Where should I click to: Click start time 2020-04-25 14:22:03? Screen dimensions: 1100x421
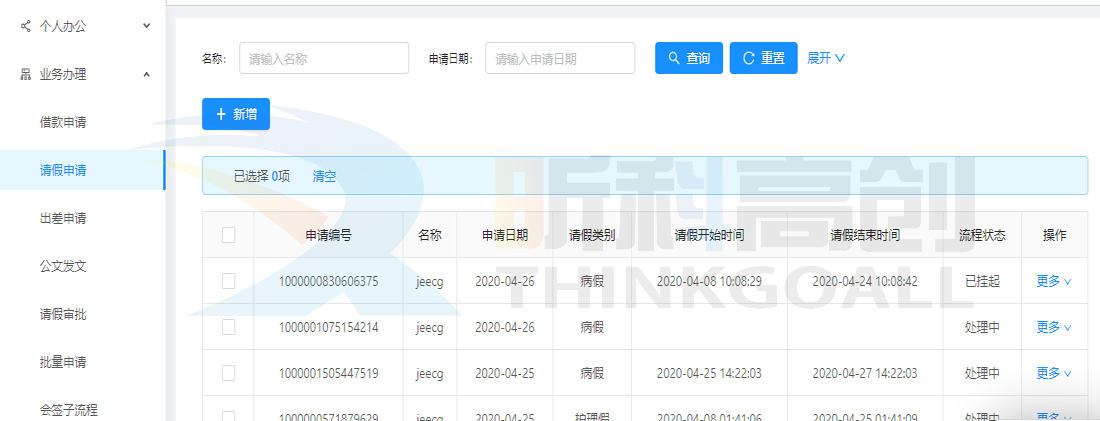[709, 374]
